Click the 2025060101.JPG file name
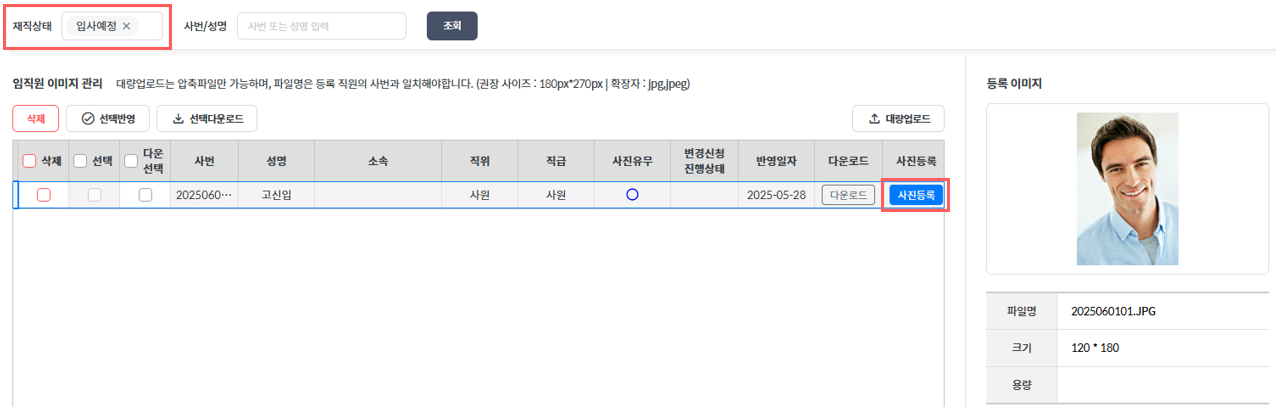 pos(1113,311)
